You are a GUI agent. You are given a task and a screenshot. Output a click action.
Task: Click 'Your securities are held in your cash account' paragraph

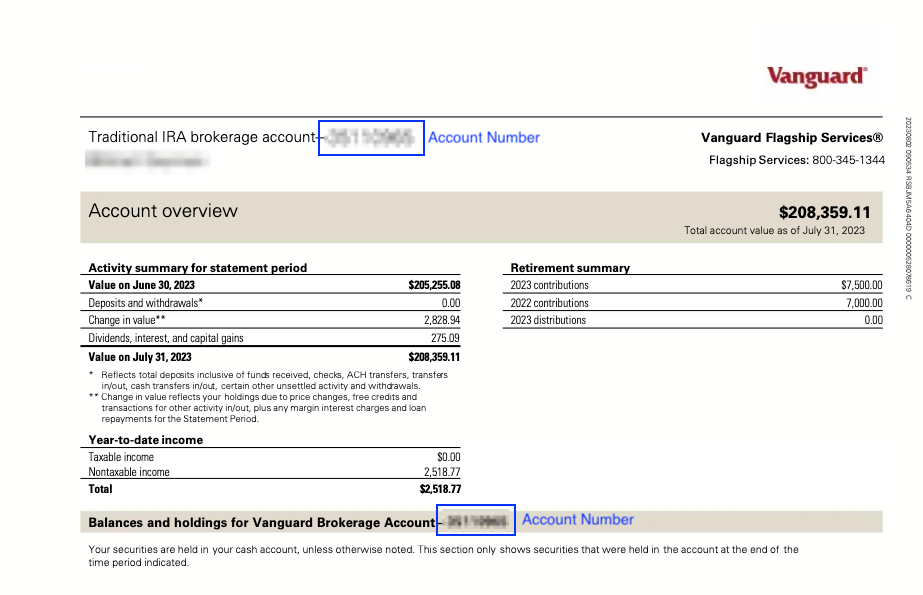(443, 556)
